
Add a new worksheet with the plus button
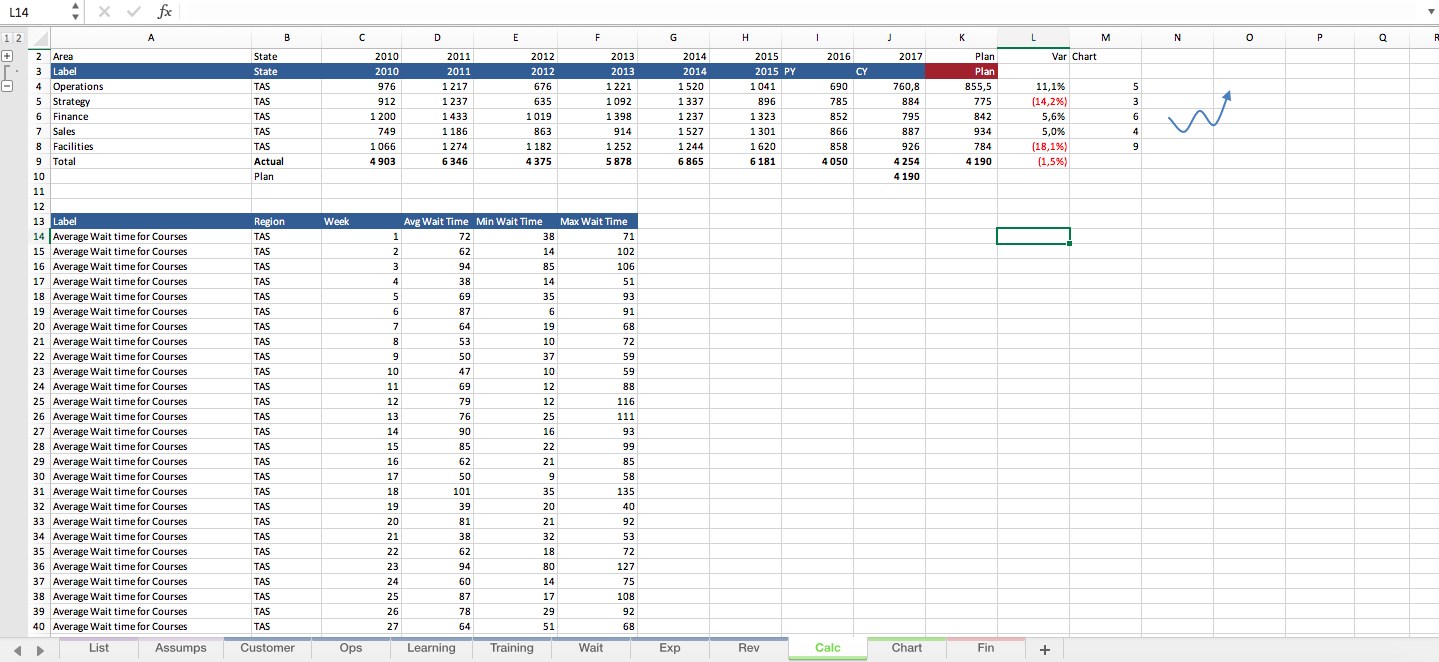[1044, 649]
